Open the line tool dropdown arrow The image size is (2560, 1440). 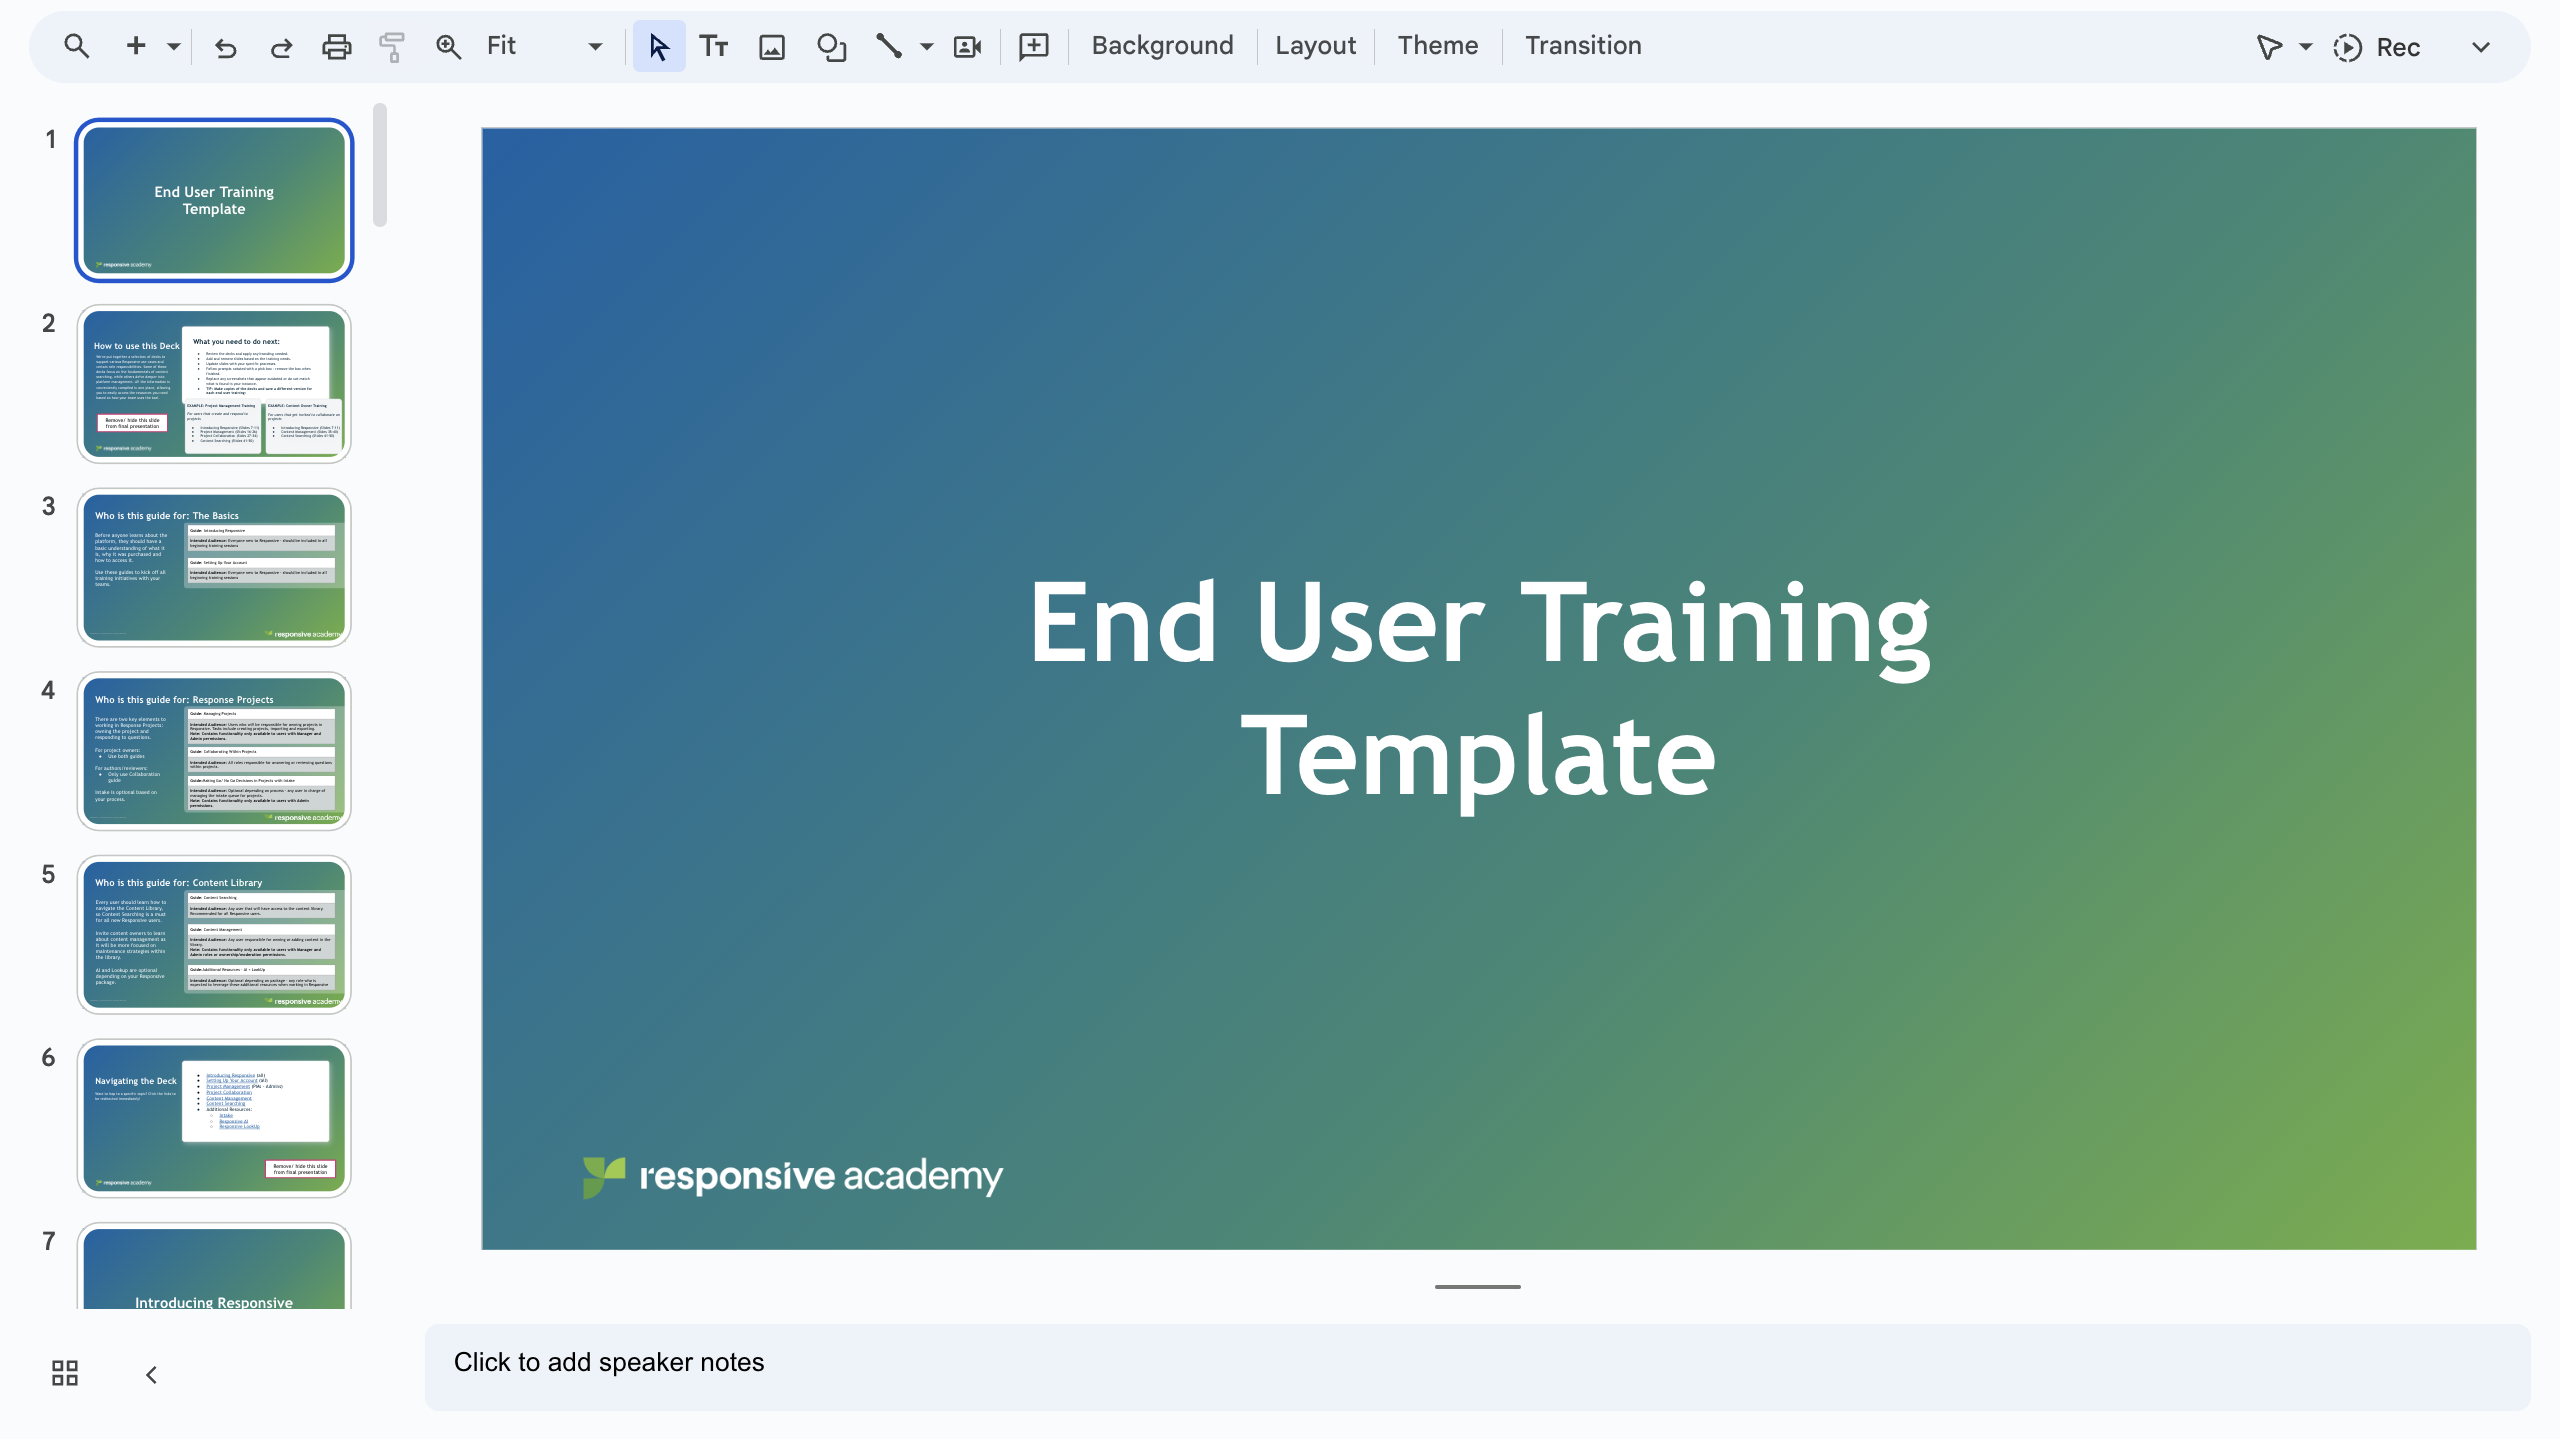coord(926,47)
